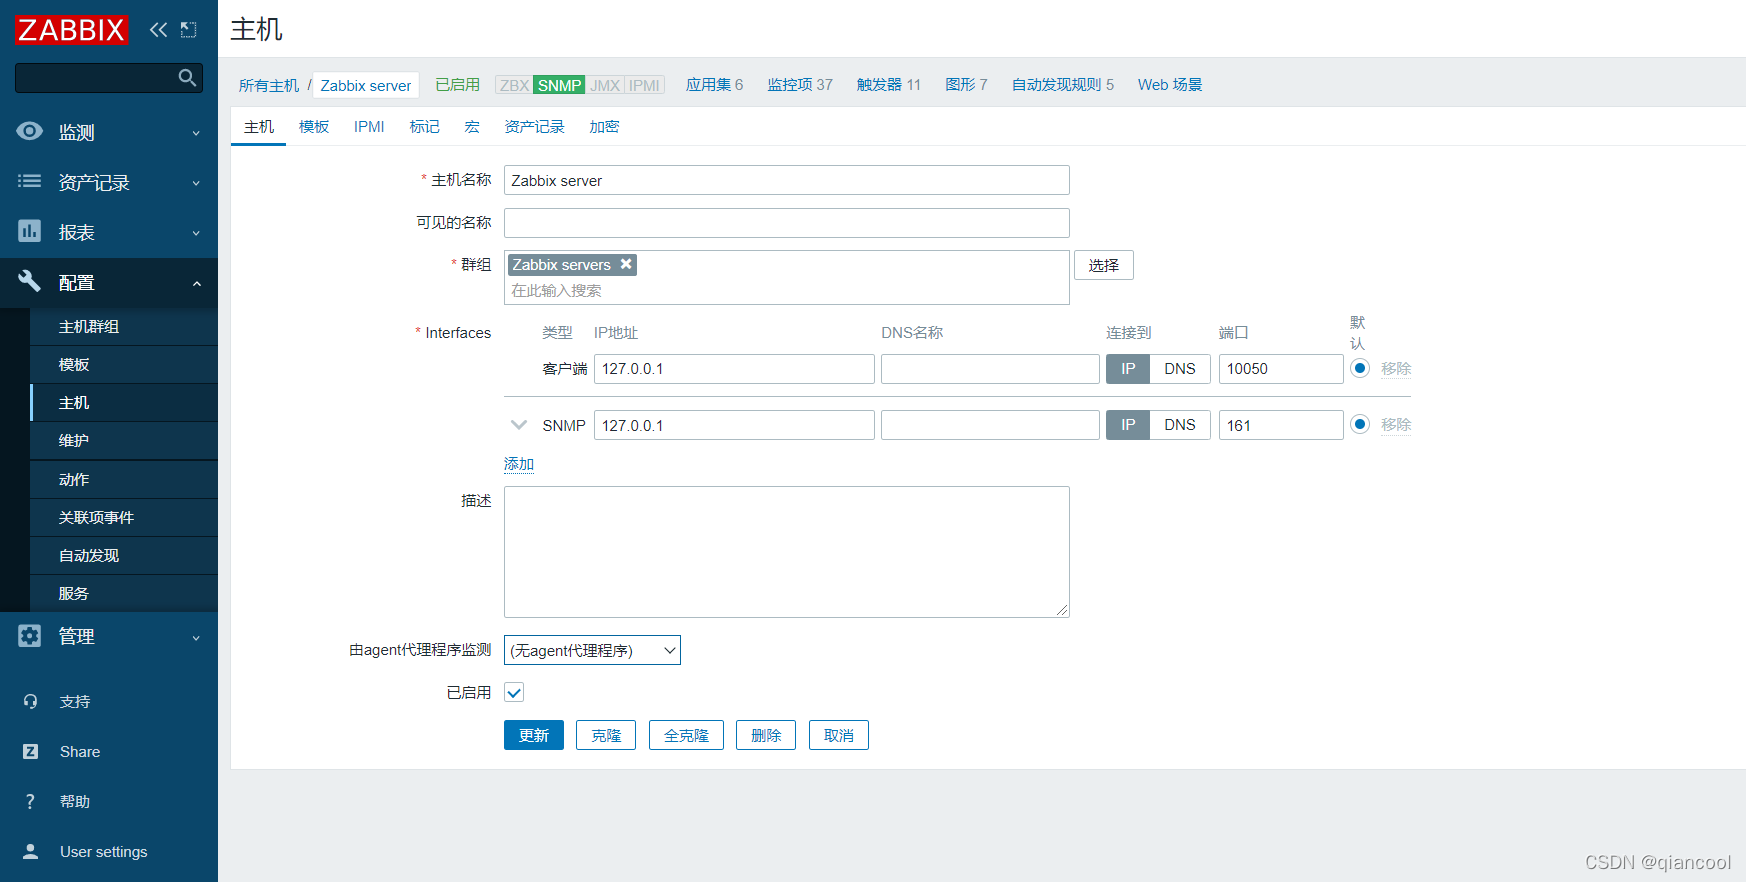This screenshot has width=1746, height=882.
Task: Click the 添加 interface link
Action: click(x=519, y=464)
